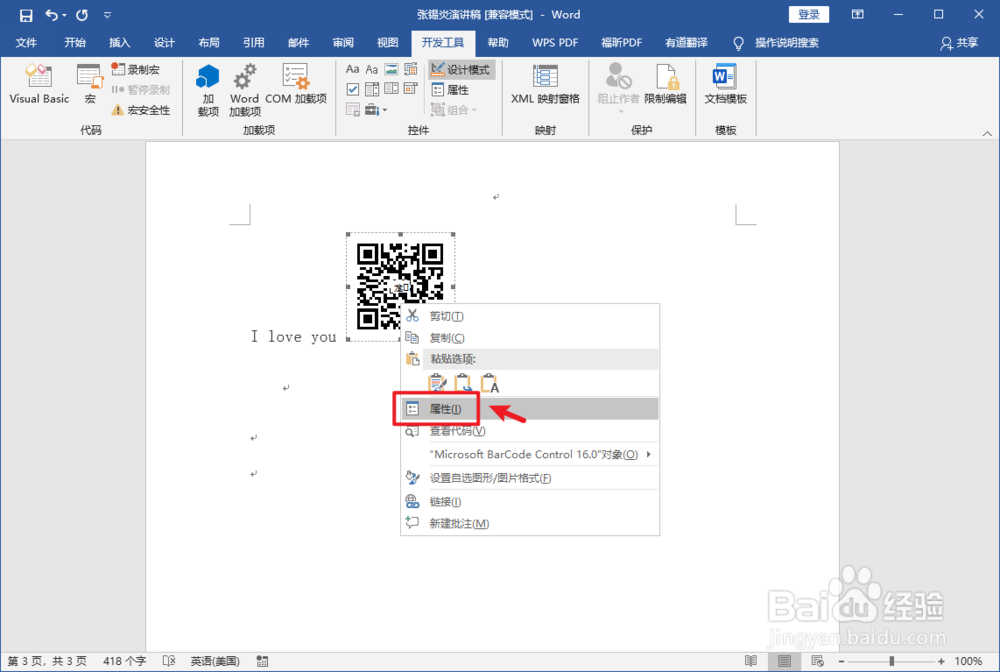
Task: Insert picture content control
Action: (392, 69)
